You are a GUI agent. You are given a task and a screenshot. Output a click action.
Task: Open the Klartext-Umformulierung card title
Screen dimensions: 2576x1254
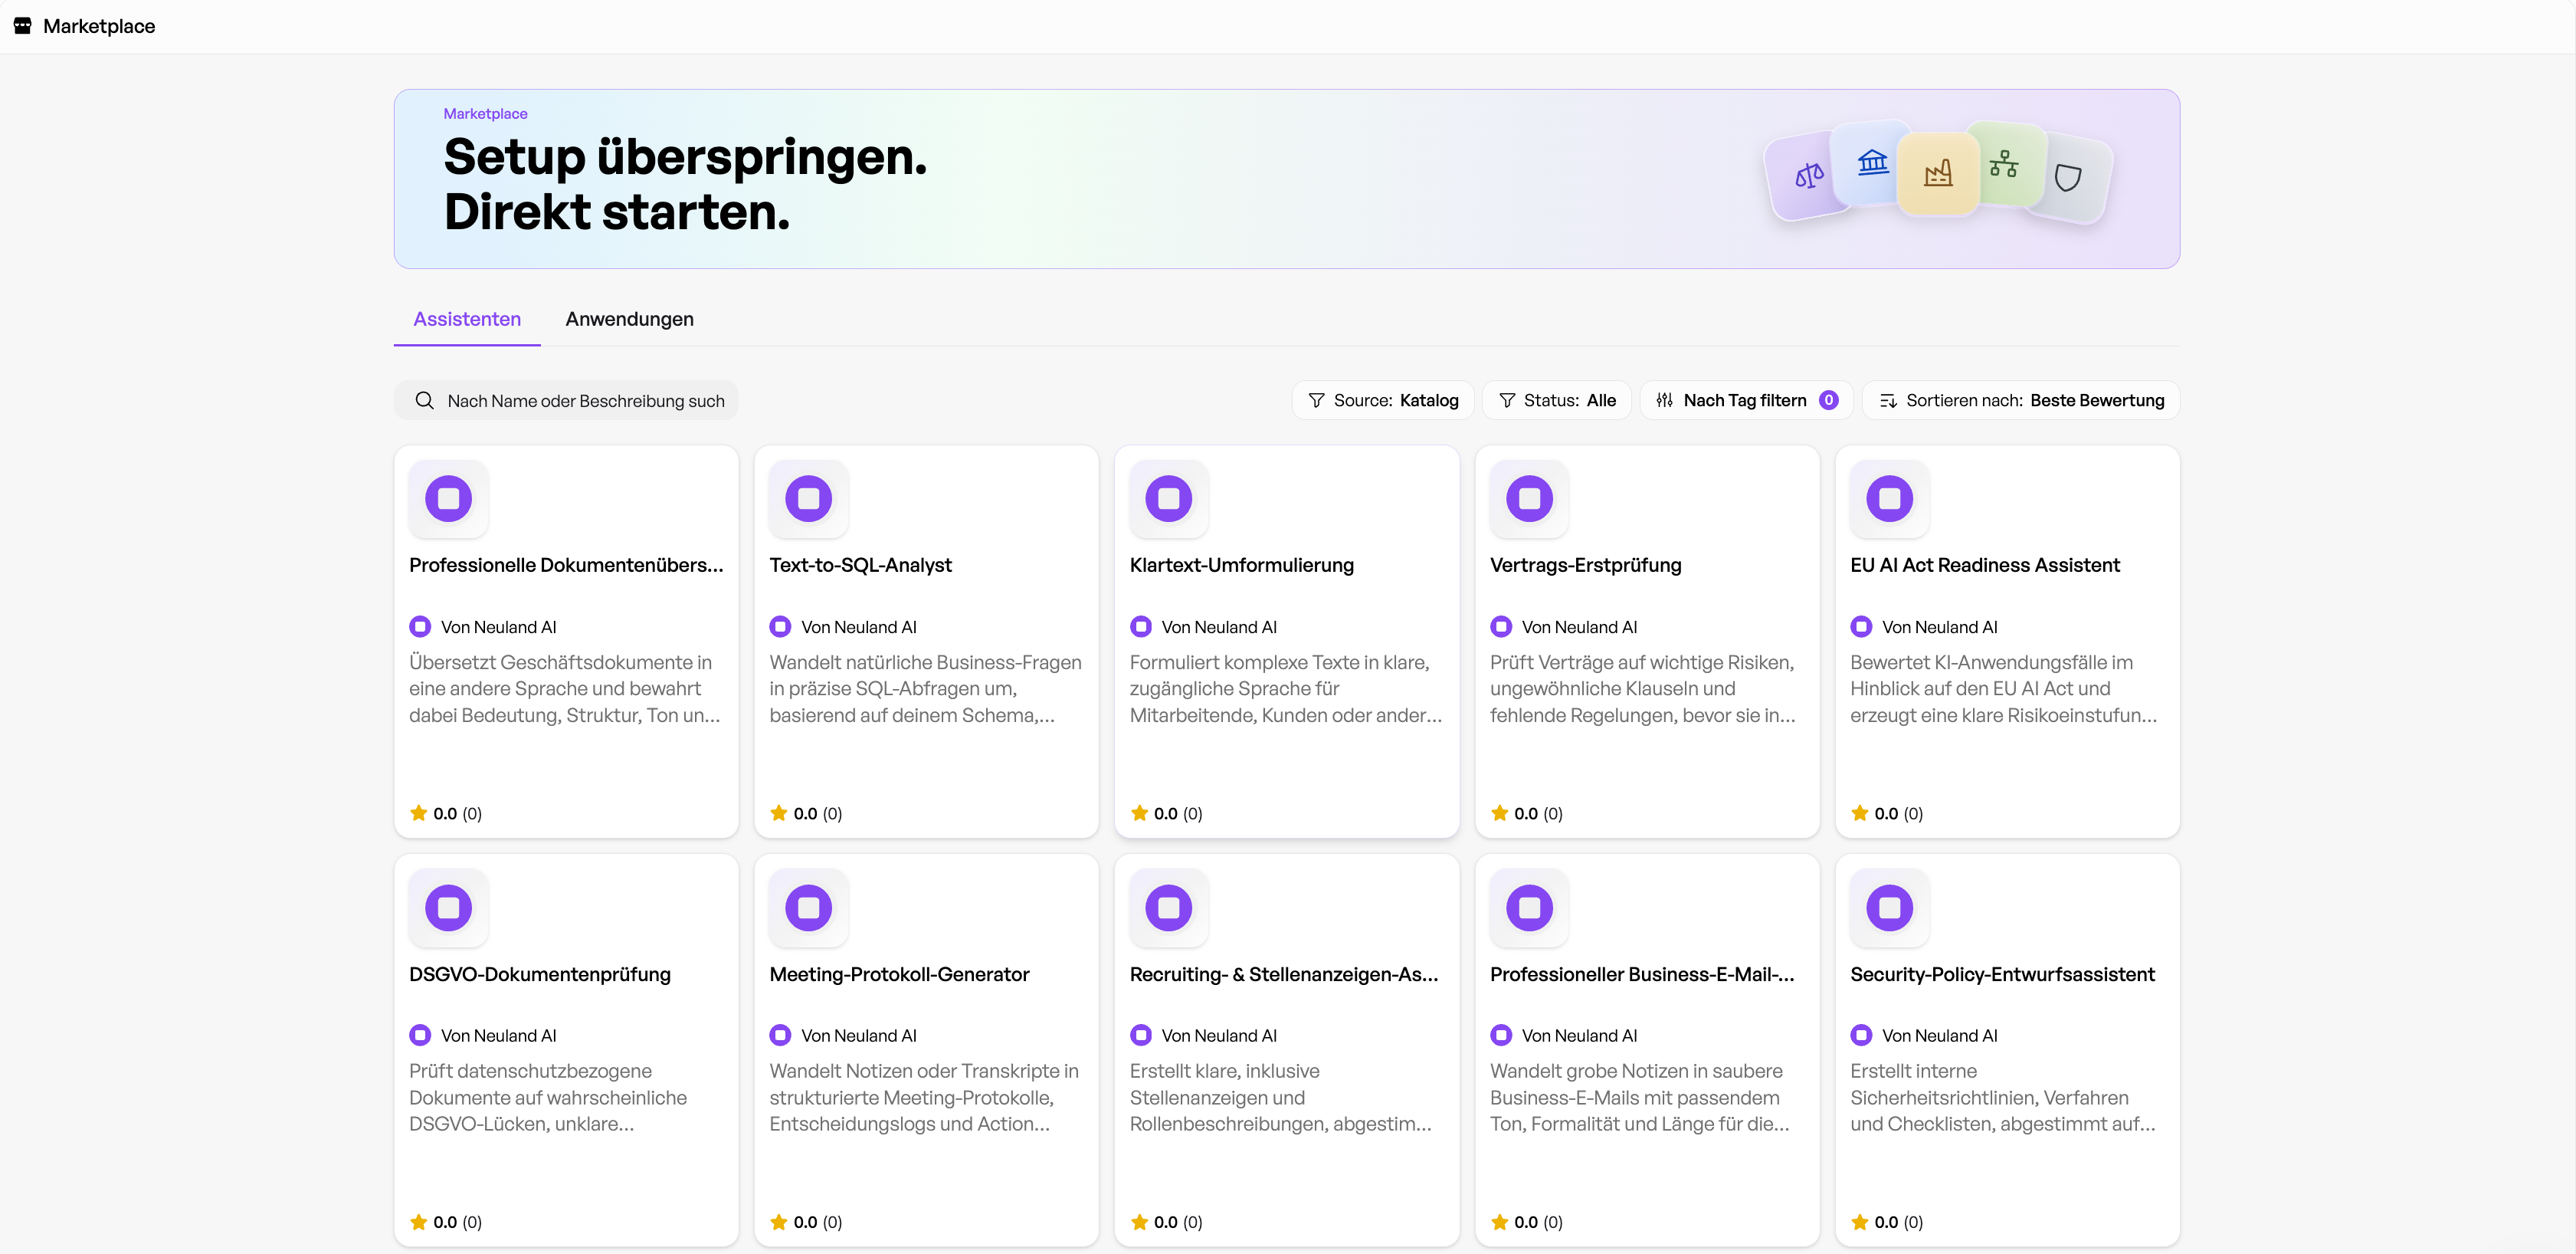(1241, 565)
